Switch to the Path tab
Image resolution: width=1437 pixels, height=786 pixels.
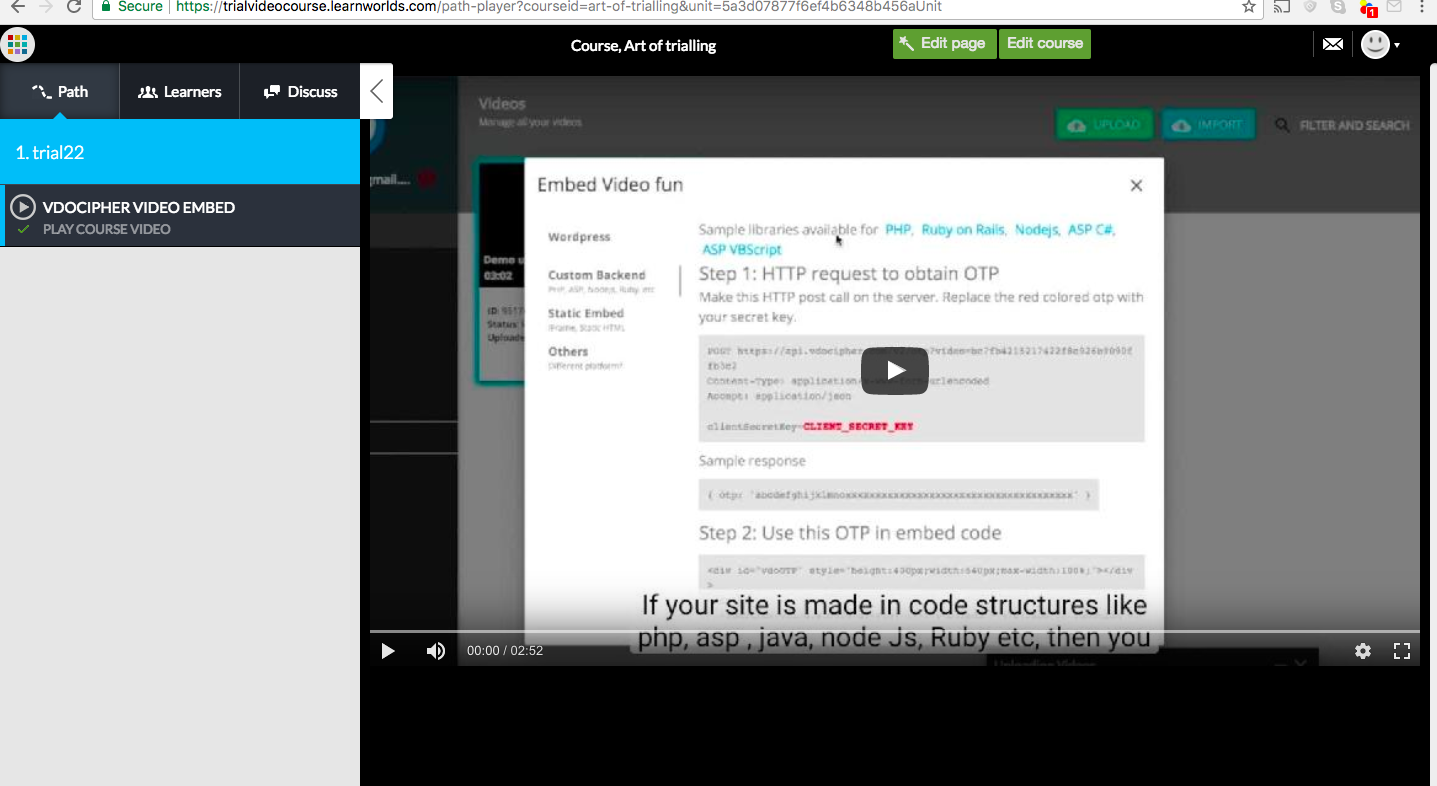point(60,91)
